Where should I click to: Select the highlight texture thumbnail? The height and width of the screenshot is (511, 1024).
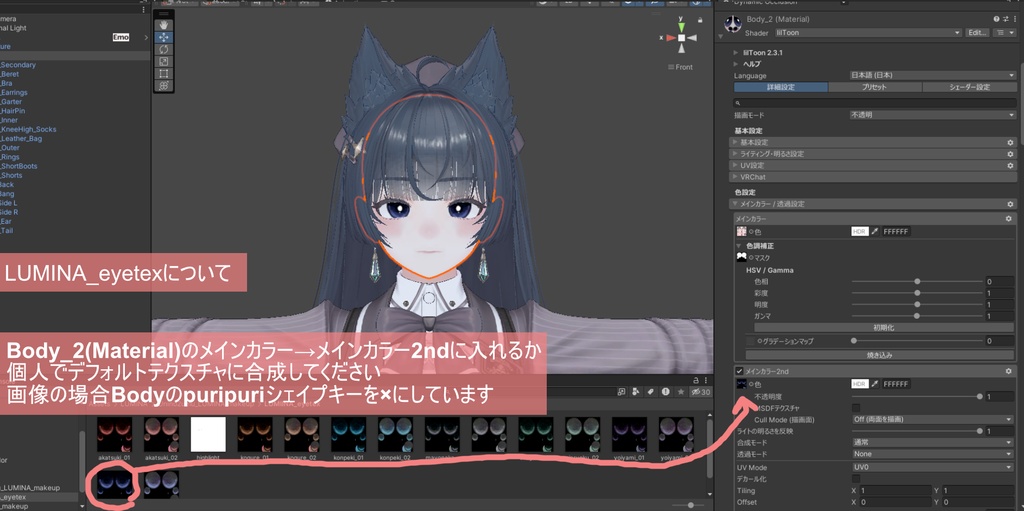click(x=208, y=435)
